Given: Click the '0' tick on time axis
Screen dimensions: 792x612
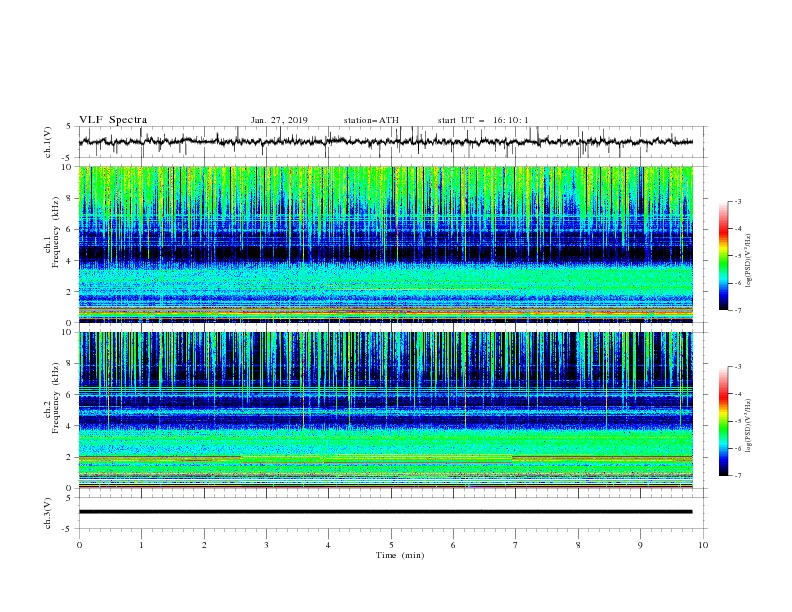Looking at the screenshot, I should pos(79,545).
